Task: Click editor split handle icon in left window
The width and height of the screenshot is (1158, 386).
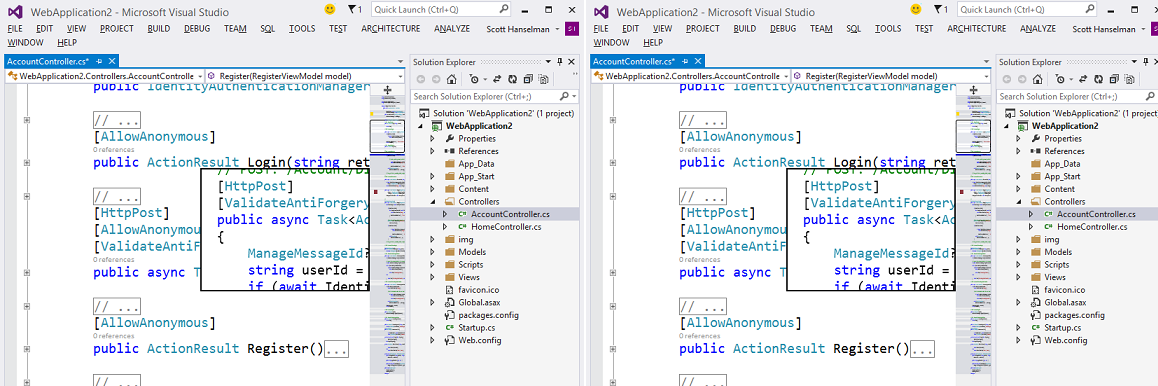Action: click(x=388, y=90)
